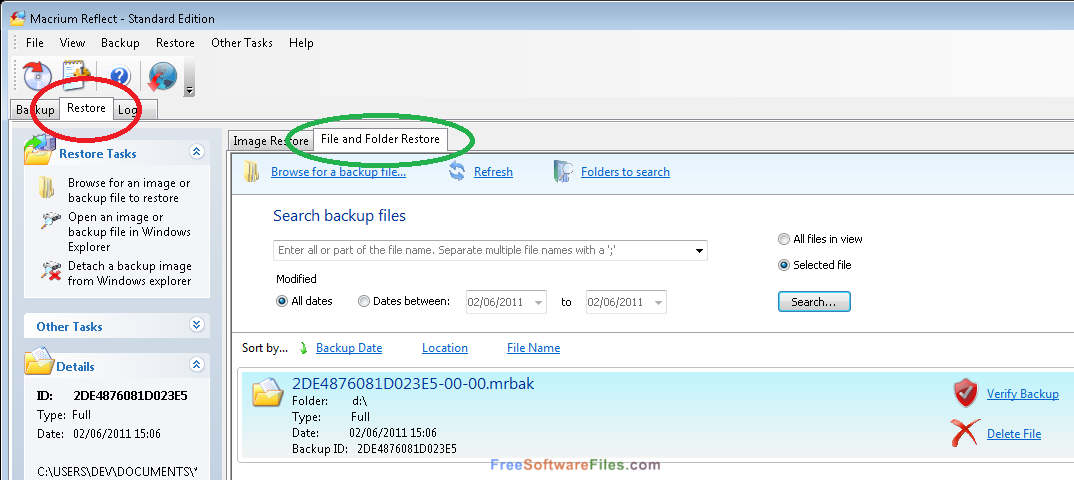Open the Restore menu in the menu bar

click(175, 42)
